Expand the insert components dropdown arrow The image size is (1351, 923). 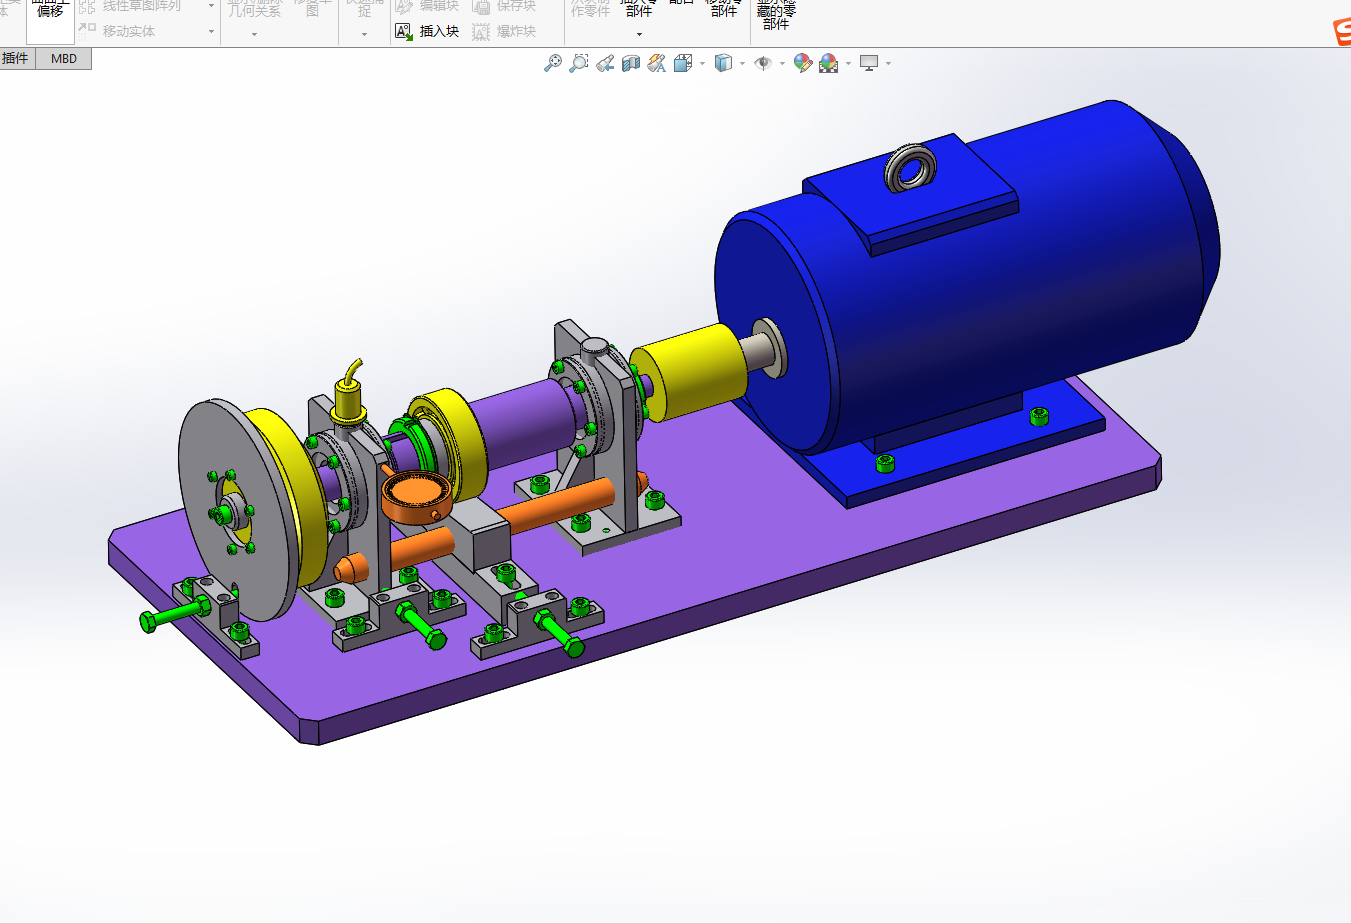[x=640, y=34]
